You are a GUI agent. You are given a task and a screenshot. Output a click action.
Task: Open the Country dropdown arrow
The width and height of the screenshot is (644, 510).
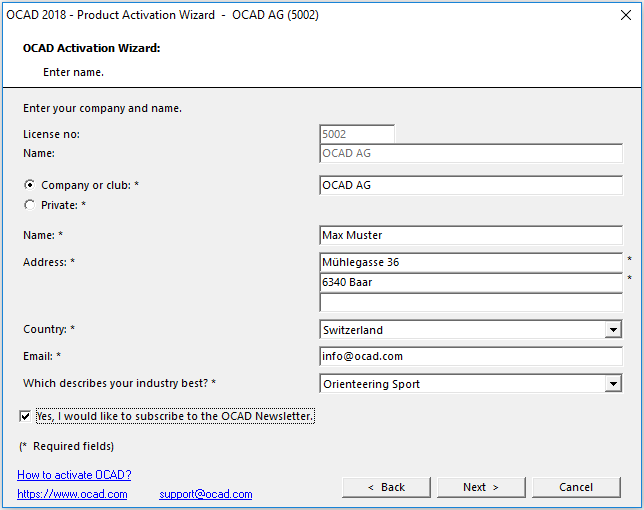coord(613,330)
